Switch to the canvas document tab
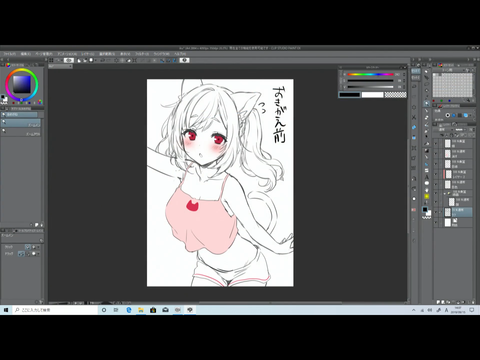 tap(60, 66)
